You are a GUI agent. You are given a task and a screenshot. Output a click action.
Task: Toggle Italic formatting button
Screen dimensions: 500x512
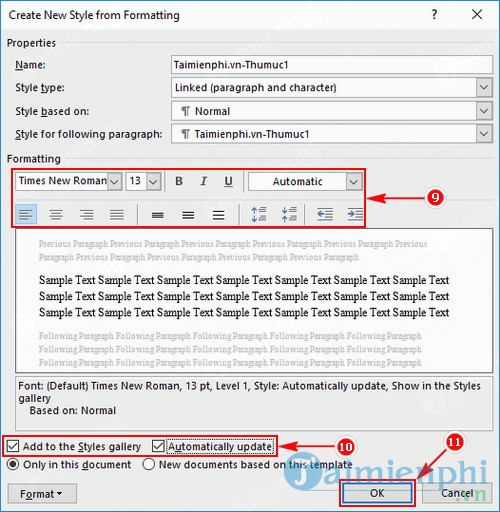click(x=204, y=181)
